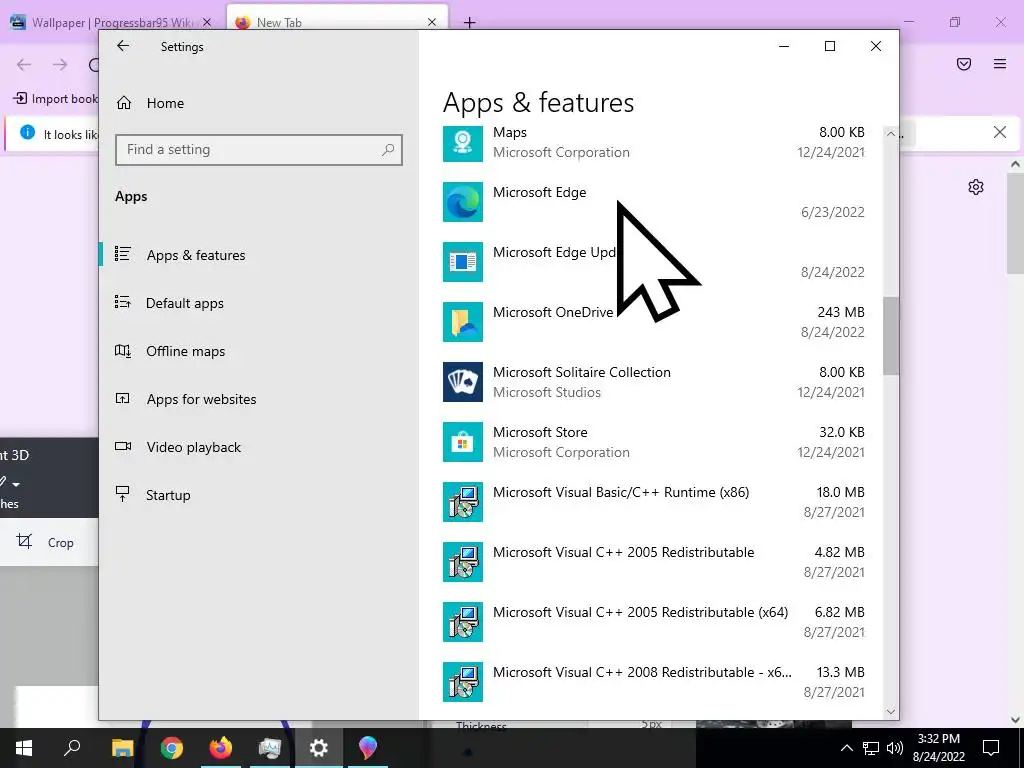Viewport: 1024px width, 768px height.
Task: Click the magnifier icon in Find a setting
Action: (x=388, y=150)
